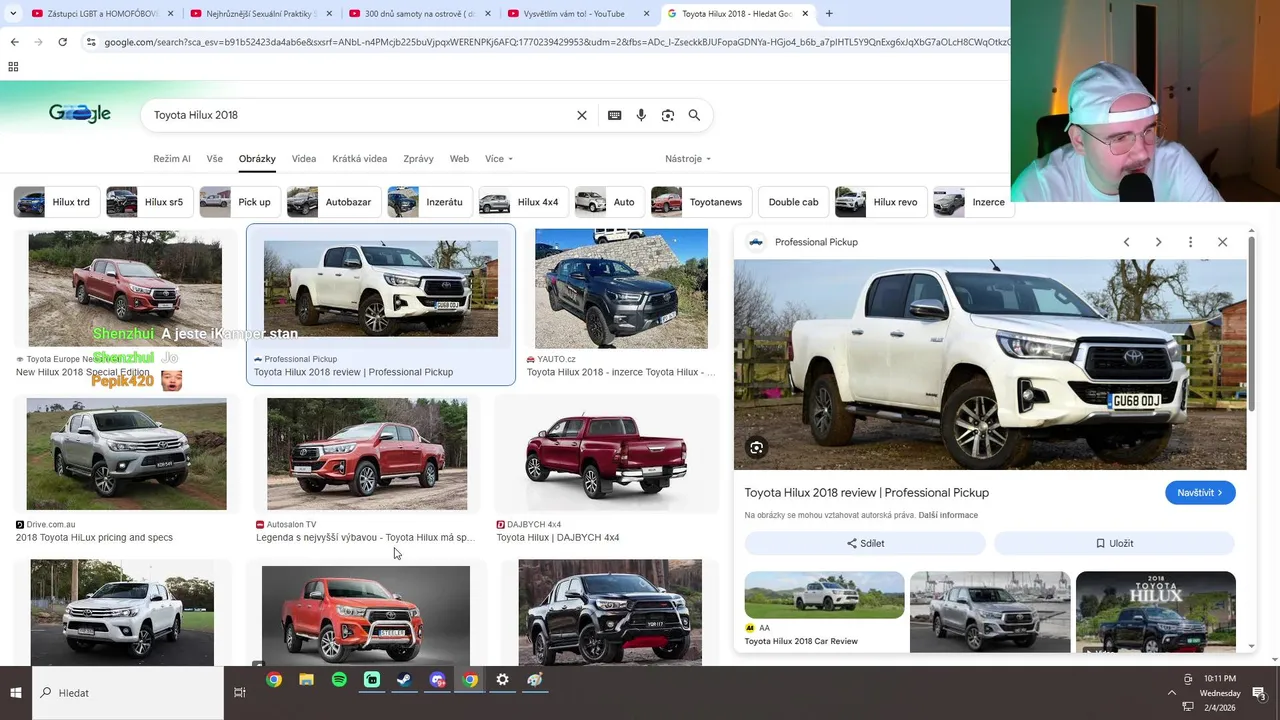Screen dimensions: 1280x720
Task: Open File Explorer from the taskbar
Action: click(306, 680)
